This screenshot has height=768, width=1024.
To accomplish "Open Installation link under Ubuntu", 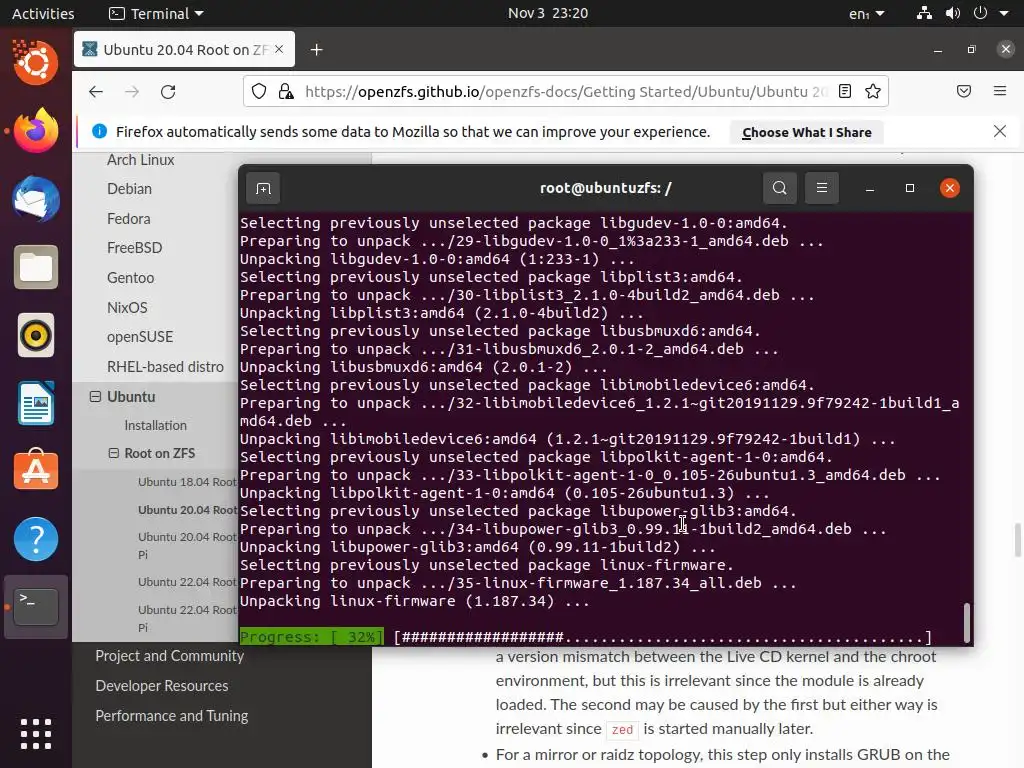I will coord(155,425).
